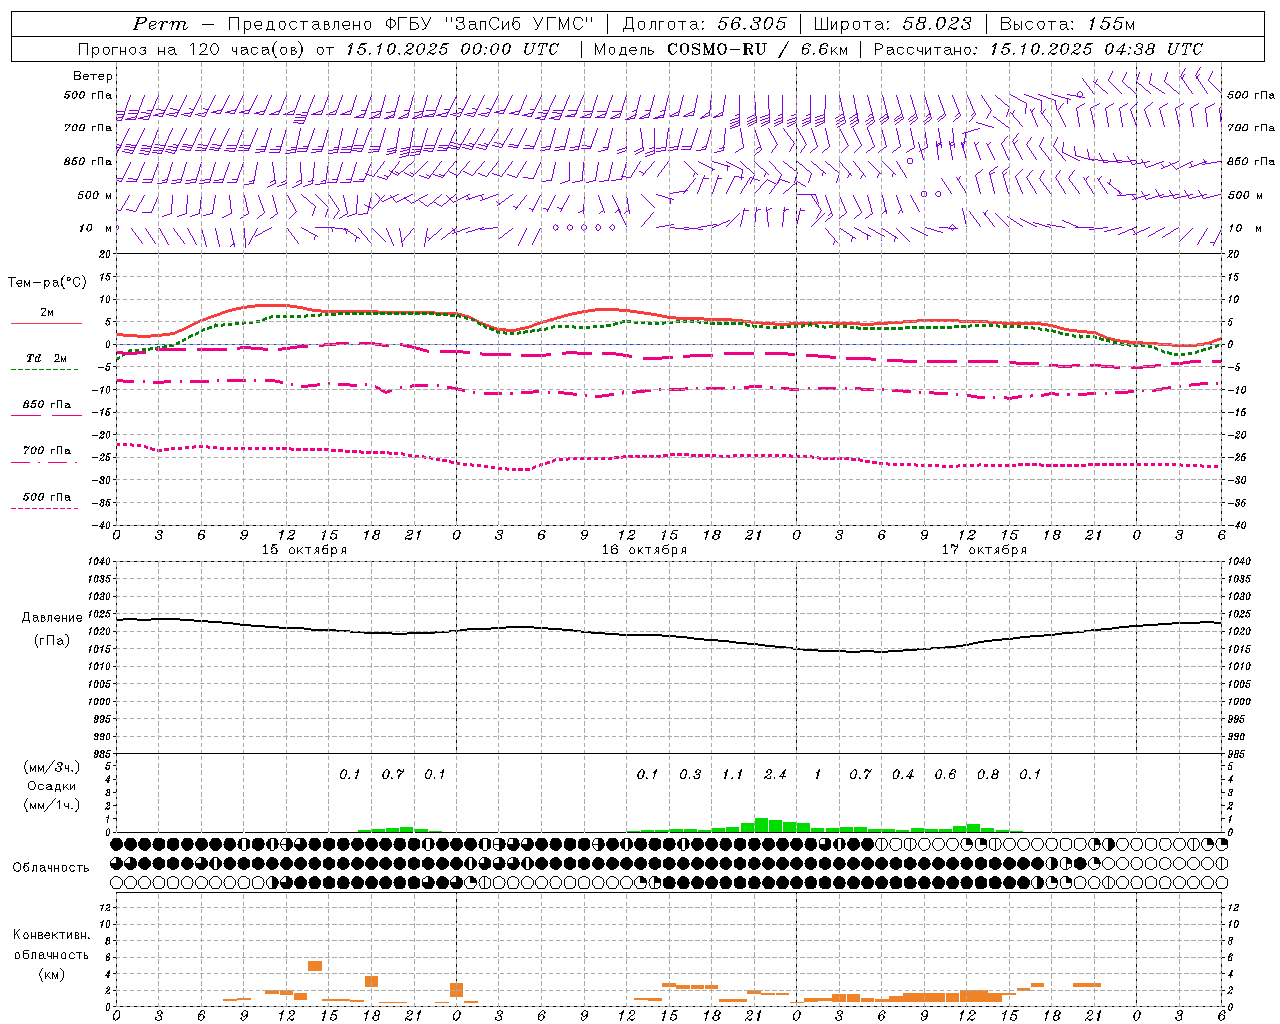Click the precipitation value "0.4"
Screen dimensions: 1280x1024
coord(903,775)
